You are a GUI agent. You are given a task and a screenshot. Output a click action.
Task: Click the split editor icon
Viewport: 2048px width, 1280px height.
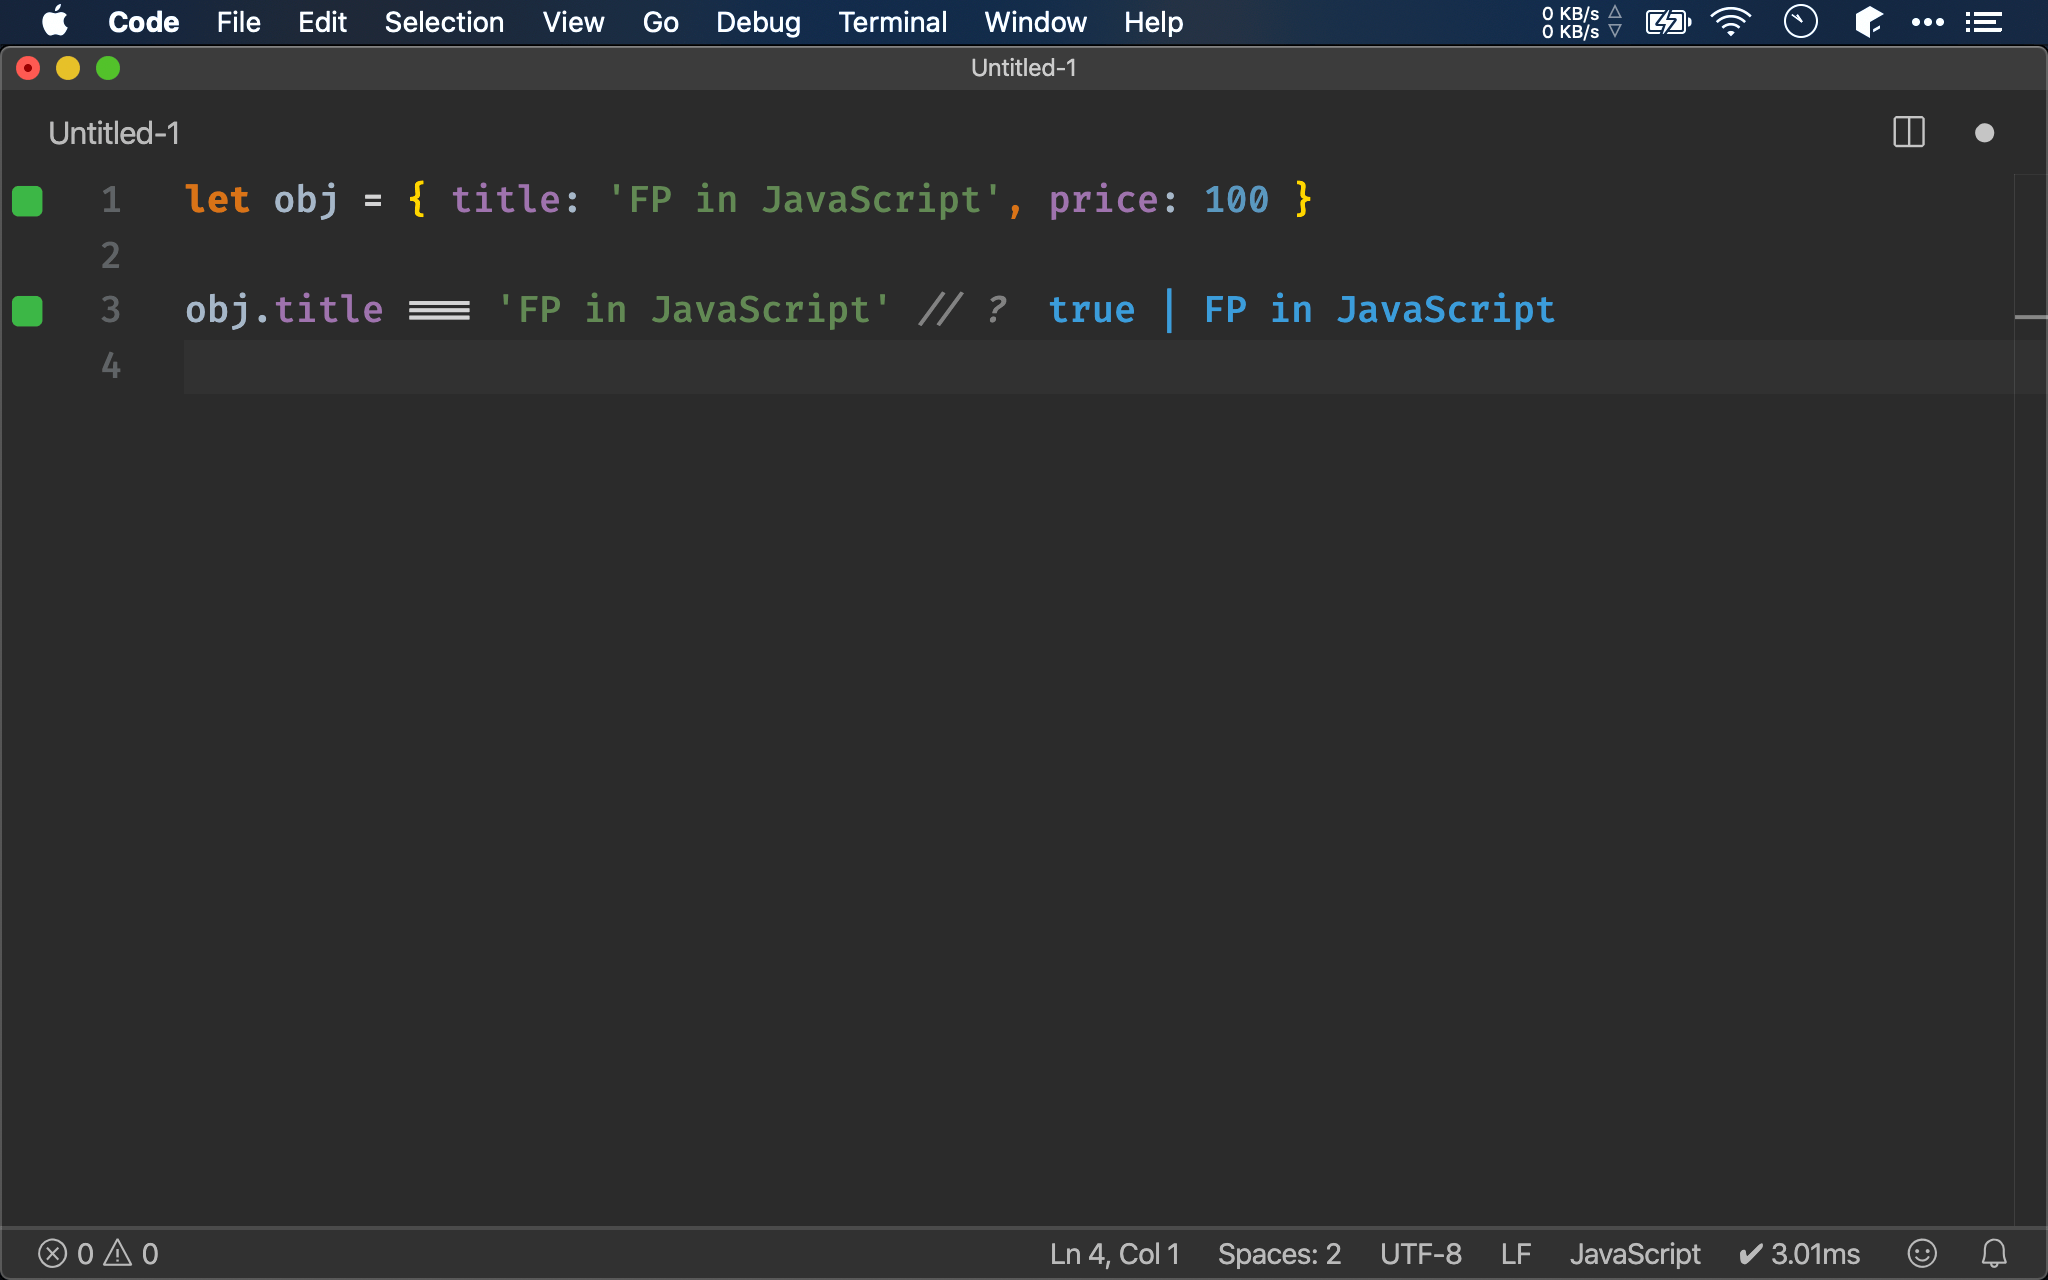[1908, 133]
